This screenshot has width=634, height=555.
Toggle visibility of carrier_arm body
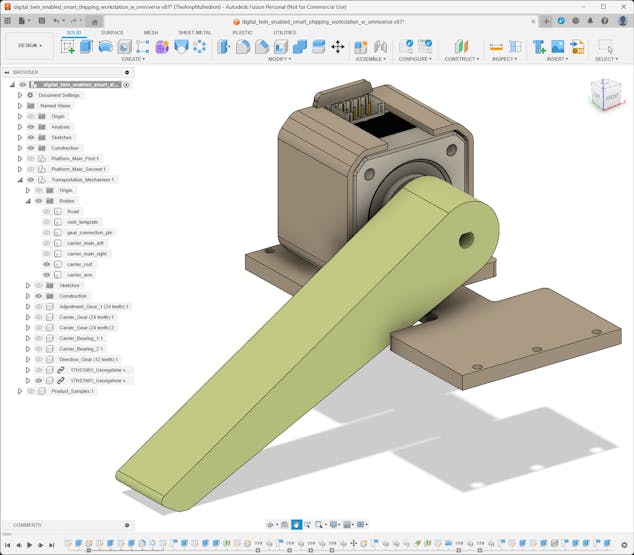click(x=46, y=275)
